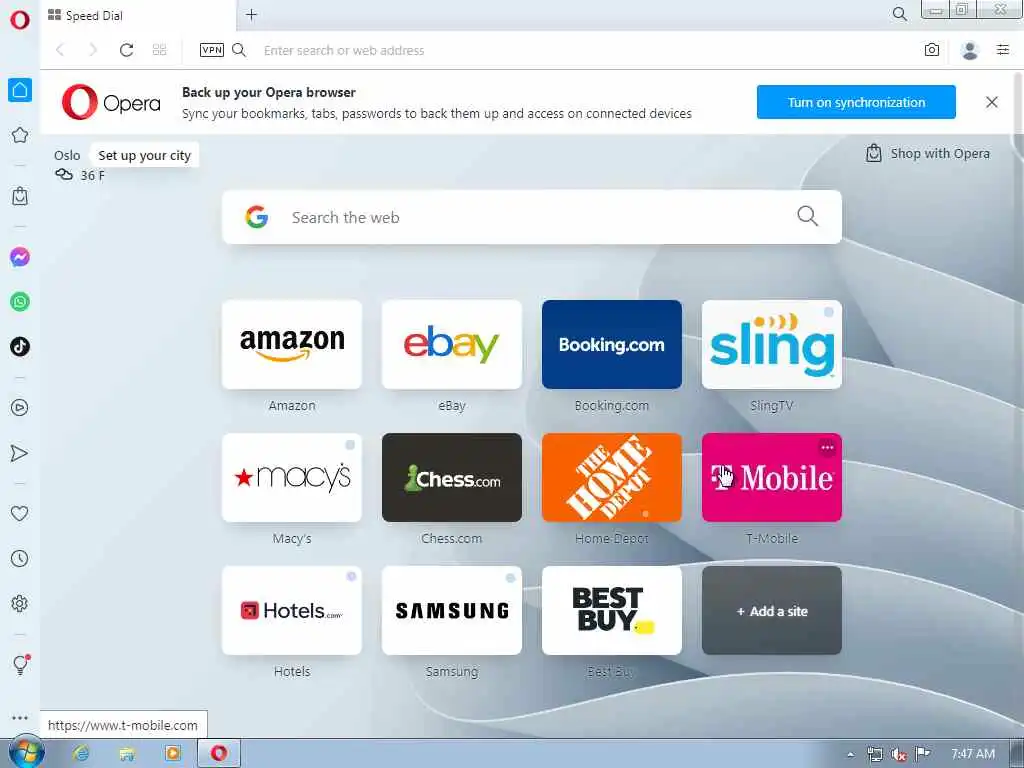Open the Easy Setup sliders icon

pos(1003,50)
